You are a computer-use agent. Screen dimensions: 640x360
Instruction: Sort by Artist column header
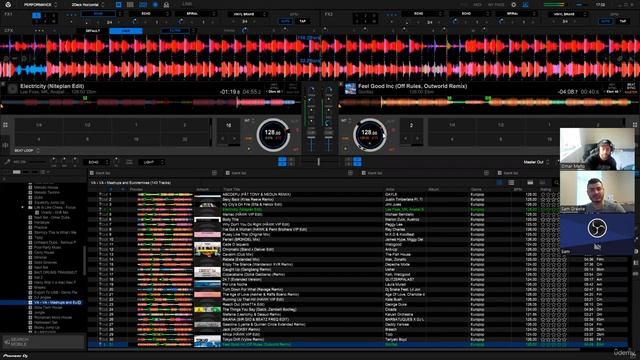pos(390,189)
